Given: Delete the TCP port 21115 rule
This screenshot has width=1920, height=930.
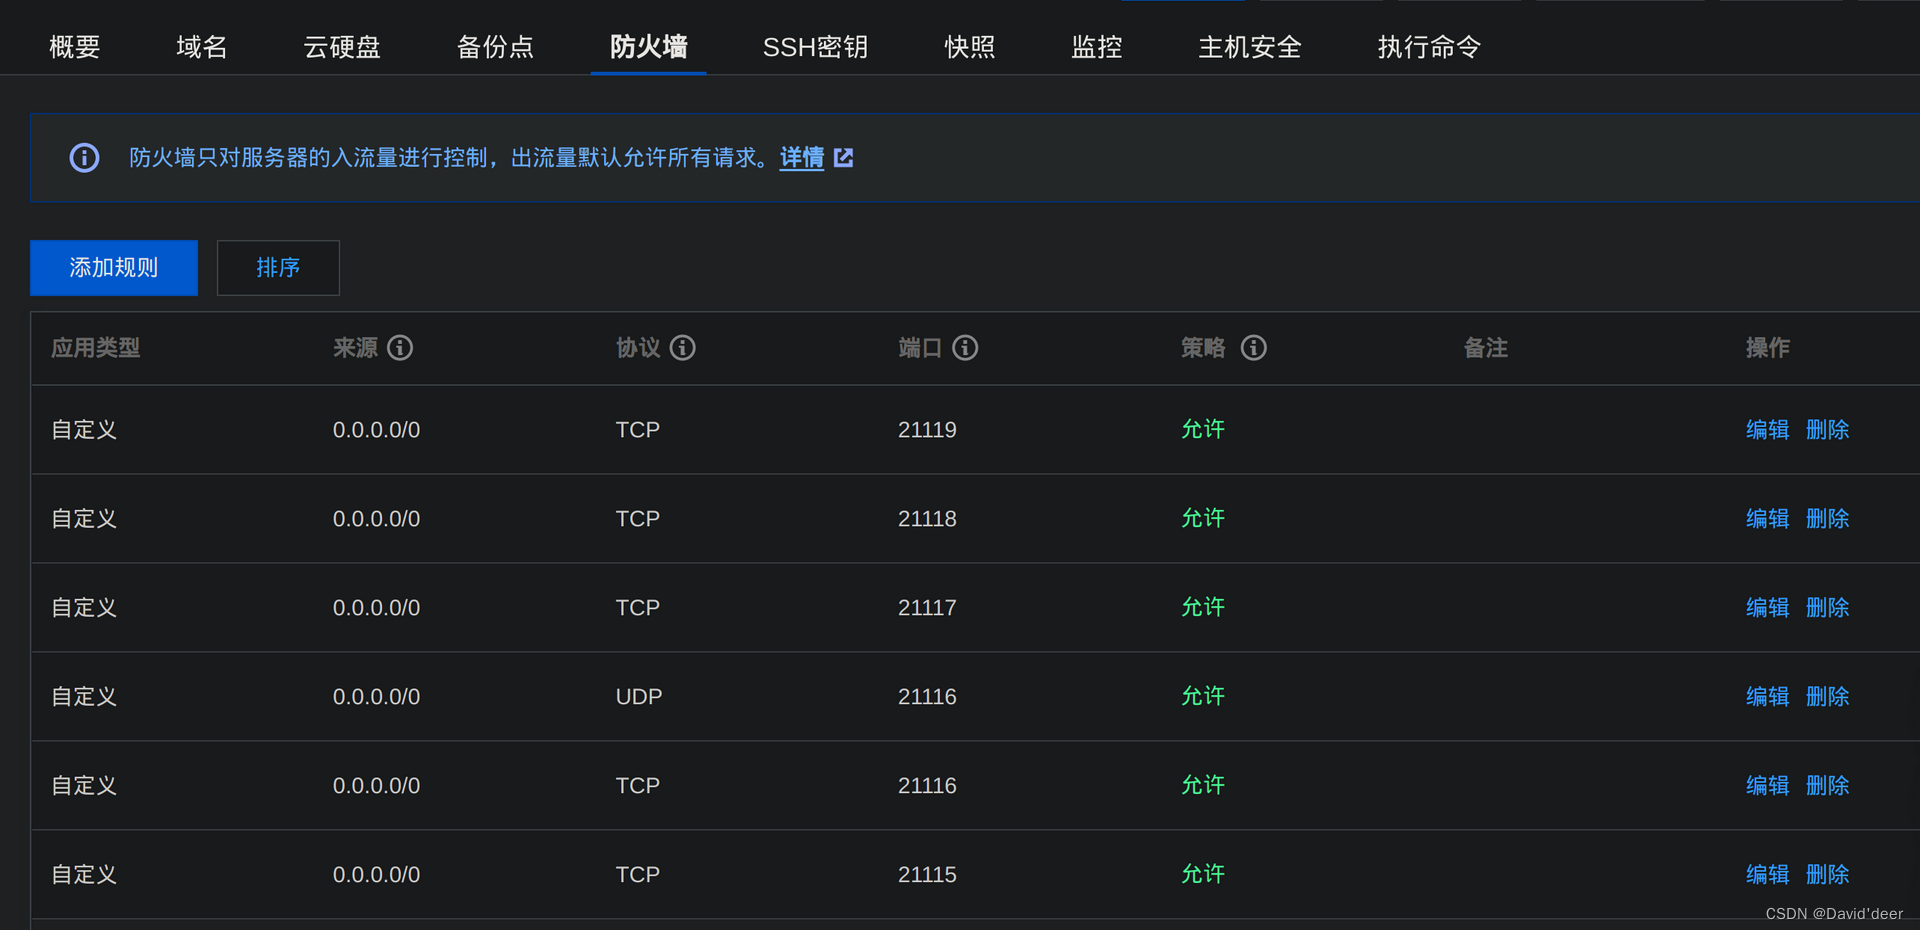Looking at the screenshot, I should [1828, 875].
